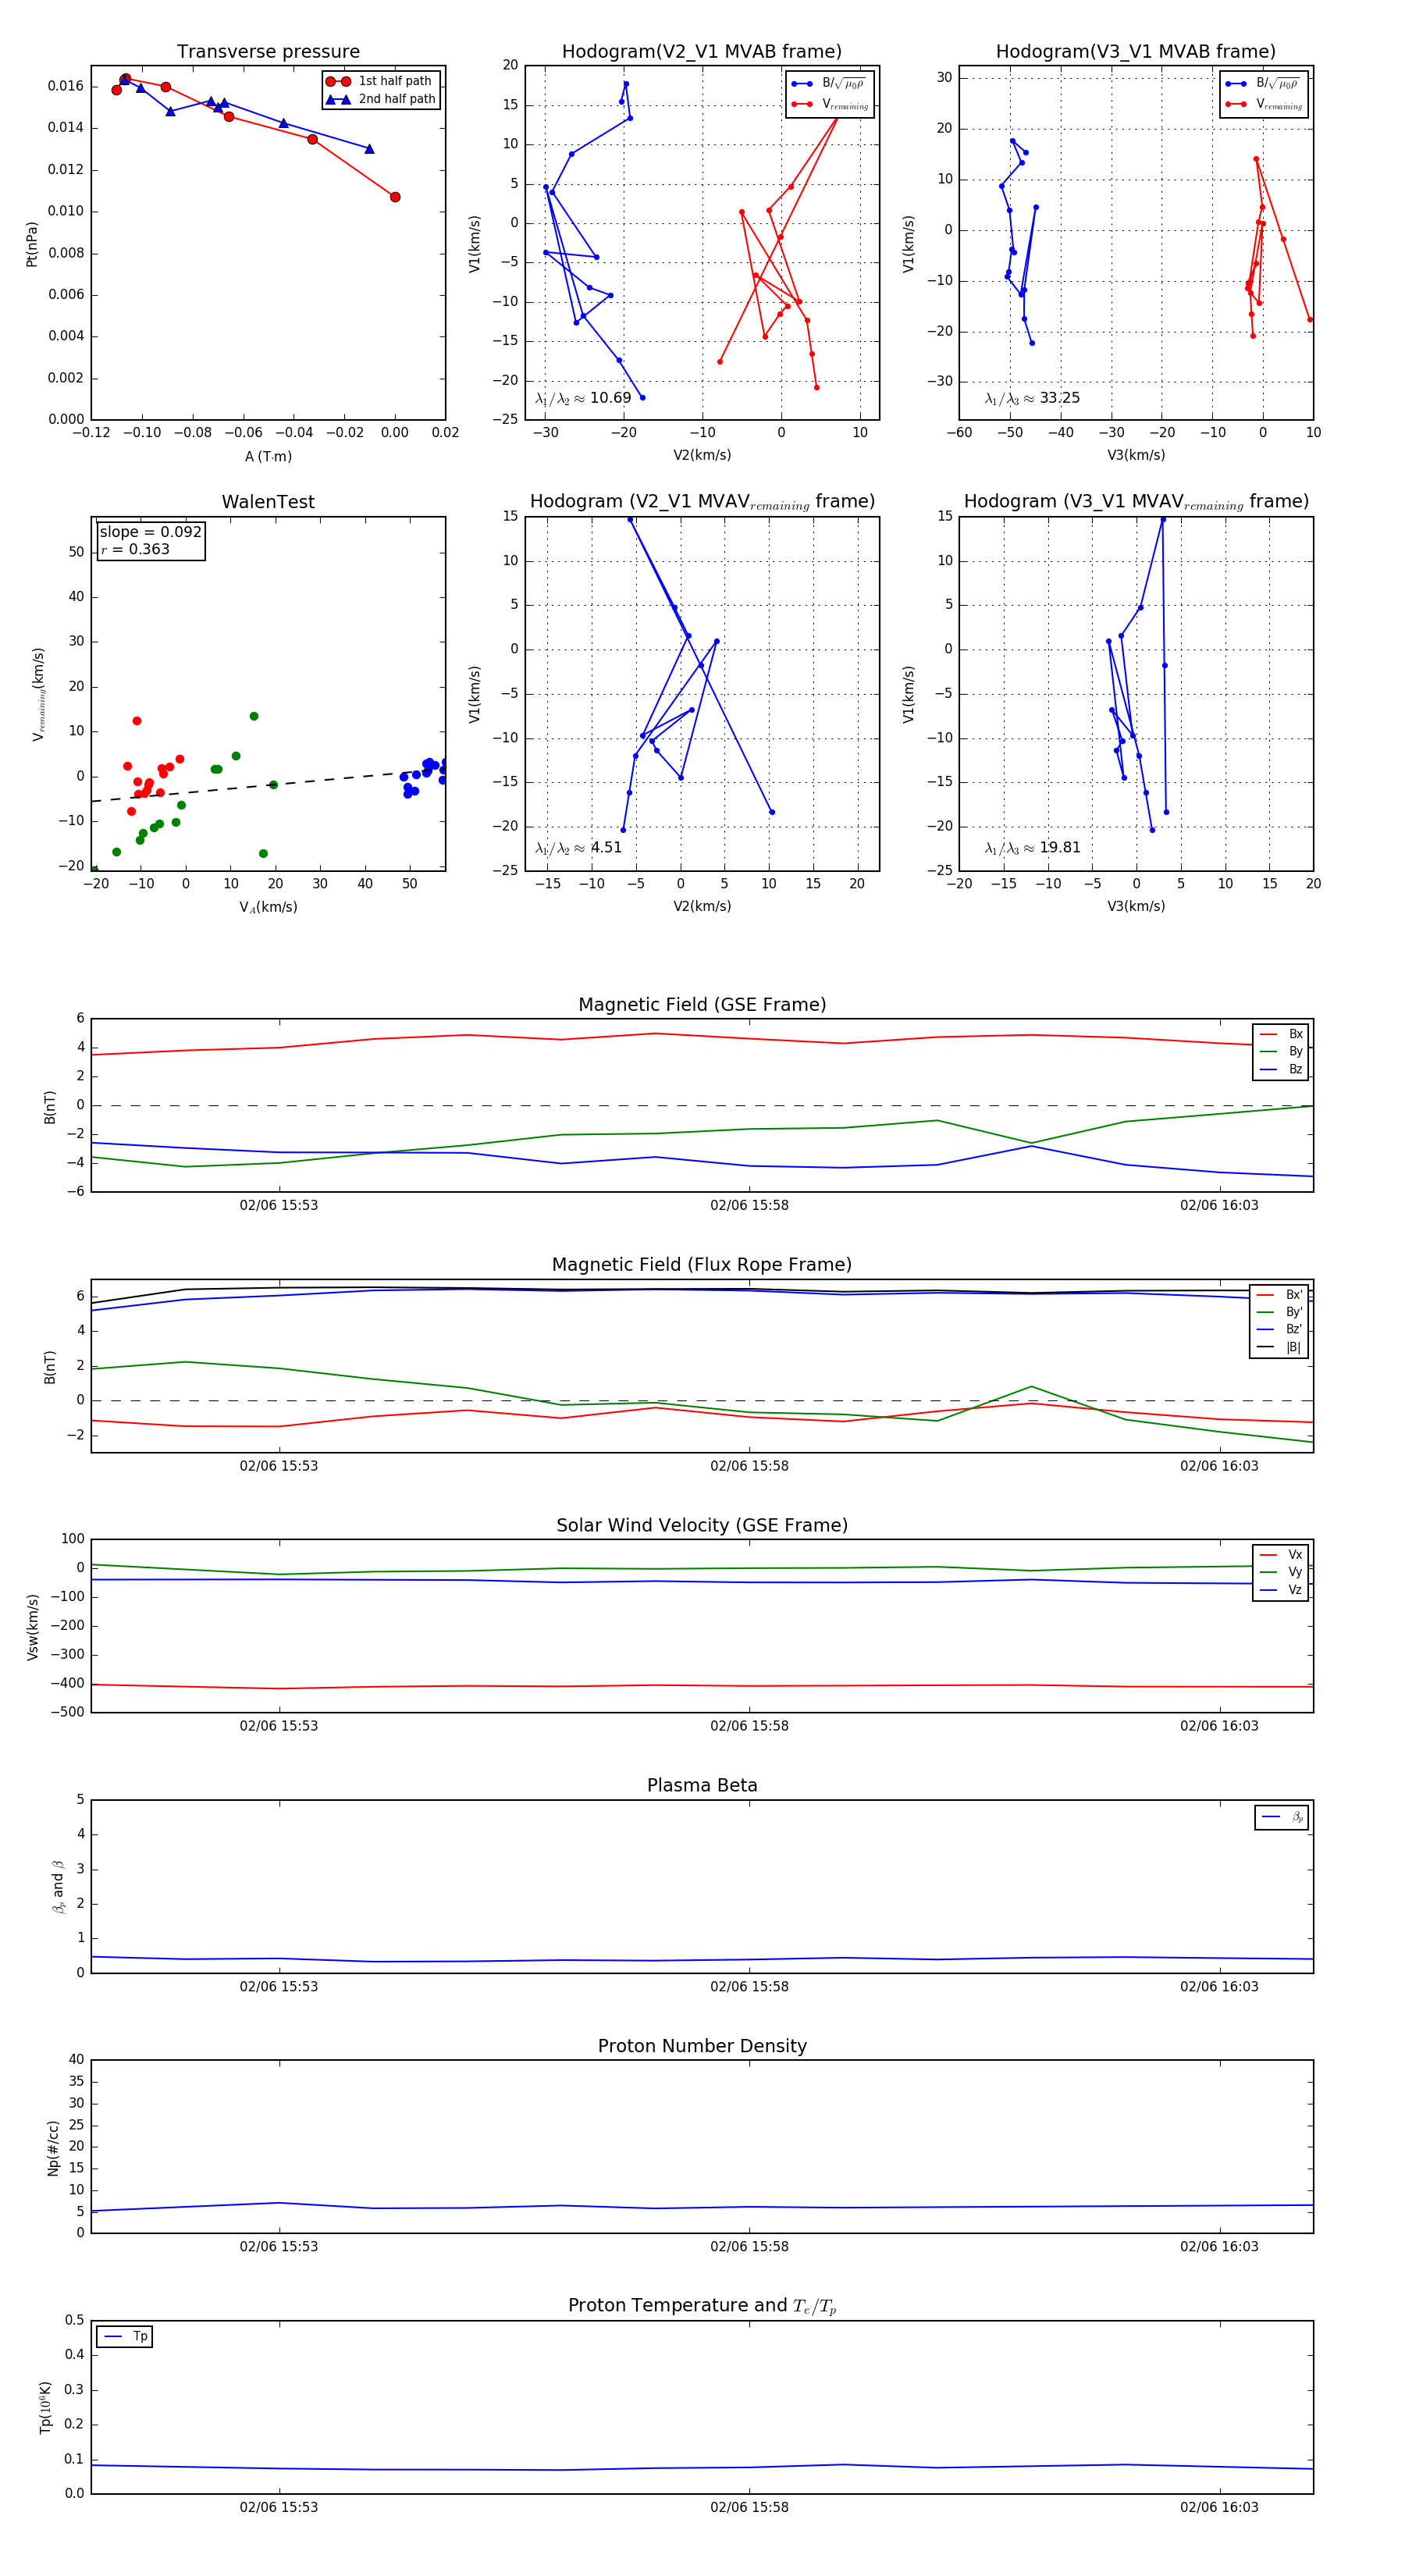Click the "Magnetic Field (Flux Rope Frame)" title

(702, 1265)
